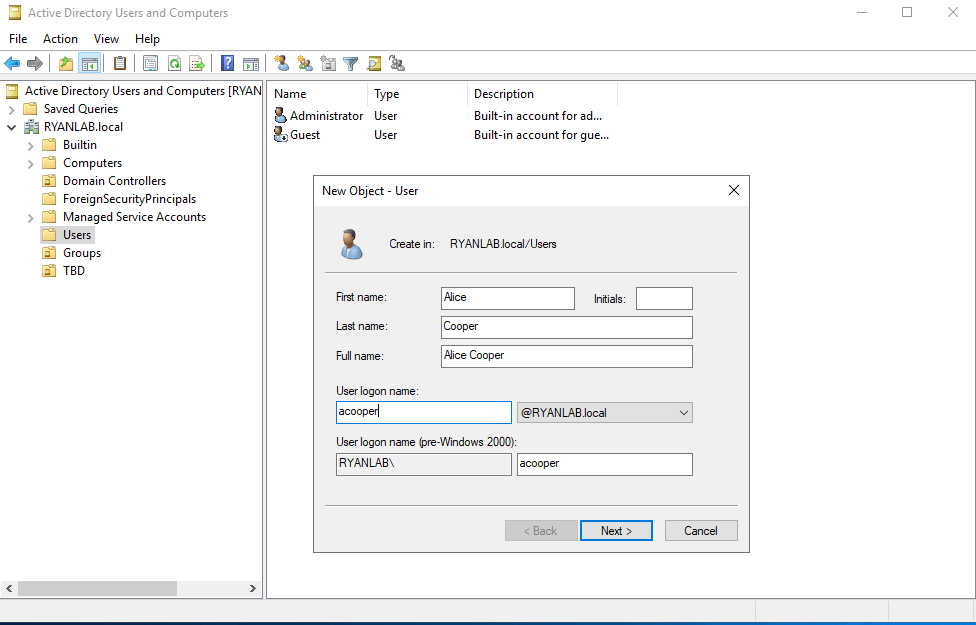Open the View menu
Viewport: 976px width, 625px height.
coord(106,38)
